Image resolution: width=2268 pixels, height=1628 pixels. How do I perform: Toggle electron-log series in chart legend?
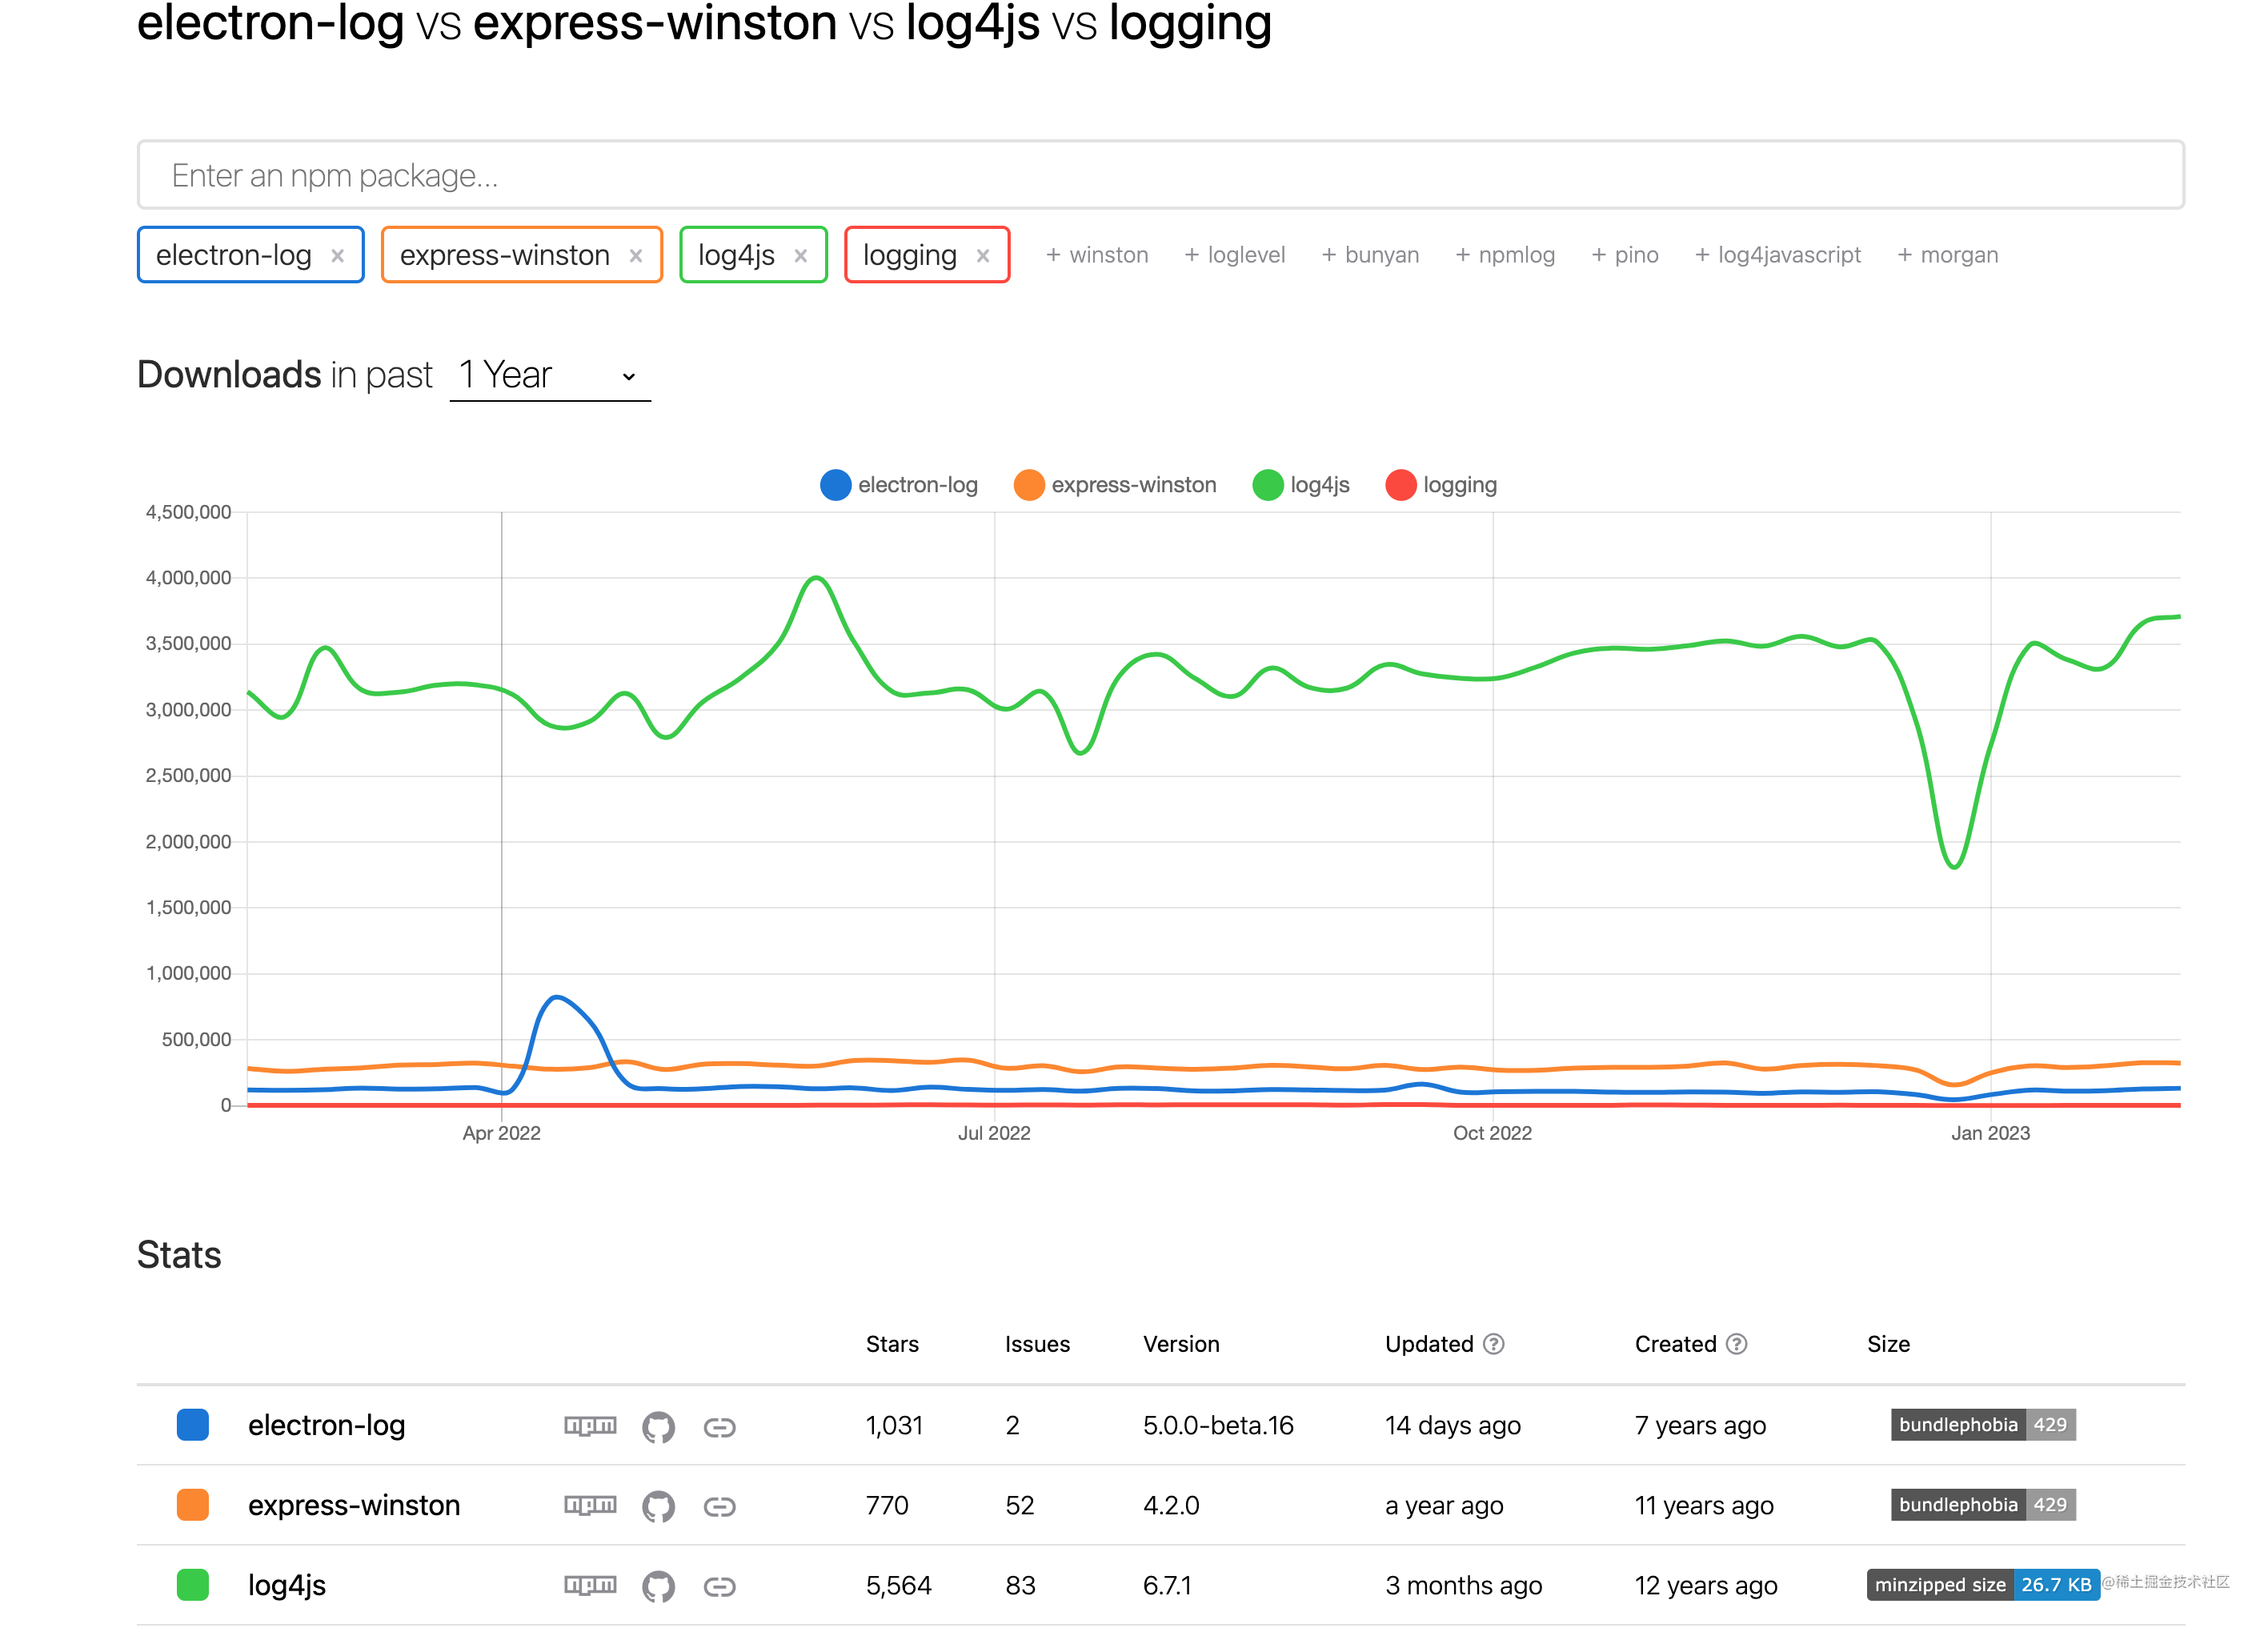click(x=899, y=485)
